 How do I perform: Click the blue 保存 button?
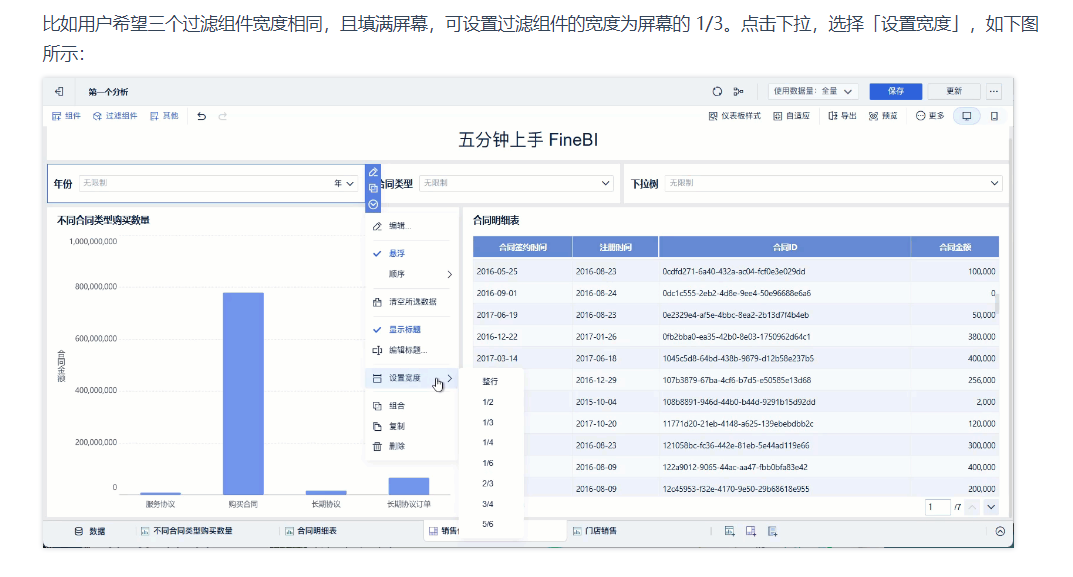895,91
